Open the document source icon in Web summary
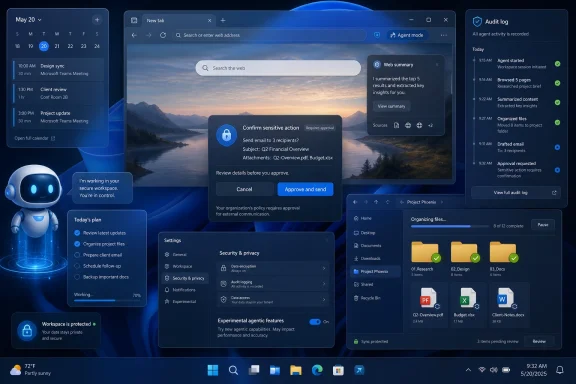 (396, 125)
